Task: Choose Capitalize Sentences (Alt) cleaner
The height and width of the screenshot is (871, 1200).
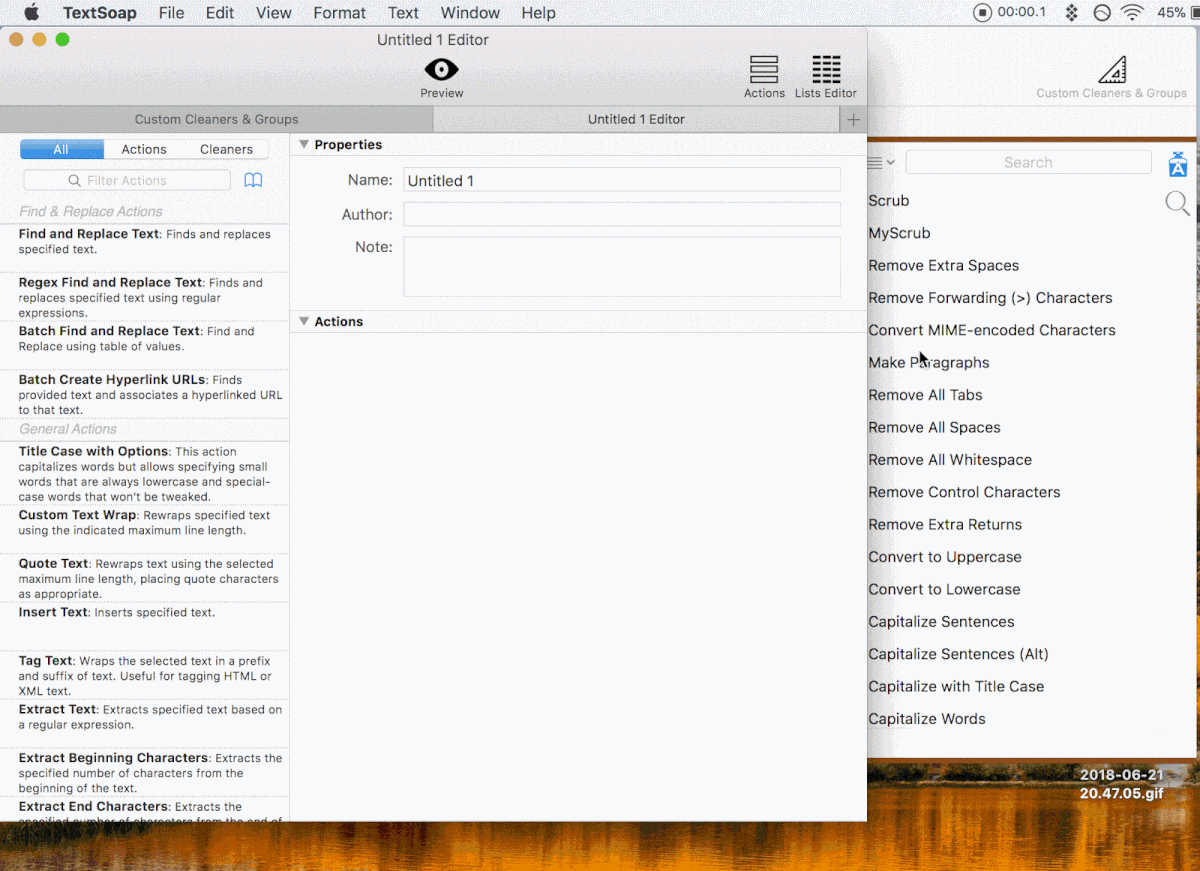Action: click(x=958, y=654)
